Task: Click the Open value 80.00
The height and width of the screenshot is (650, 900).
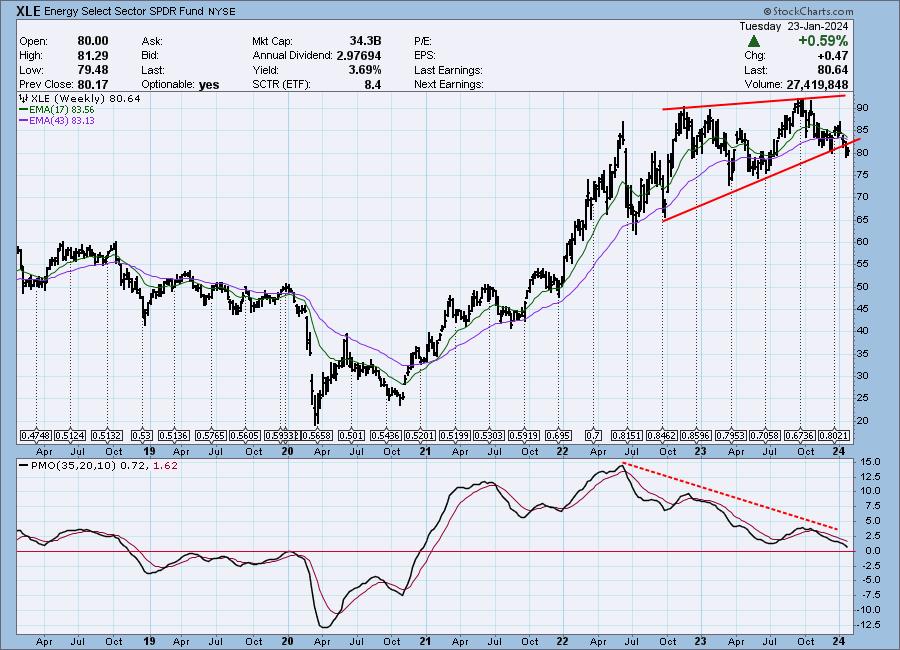Action: 92,41
